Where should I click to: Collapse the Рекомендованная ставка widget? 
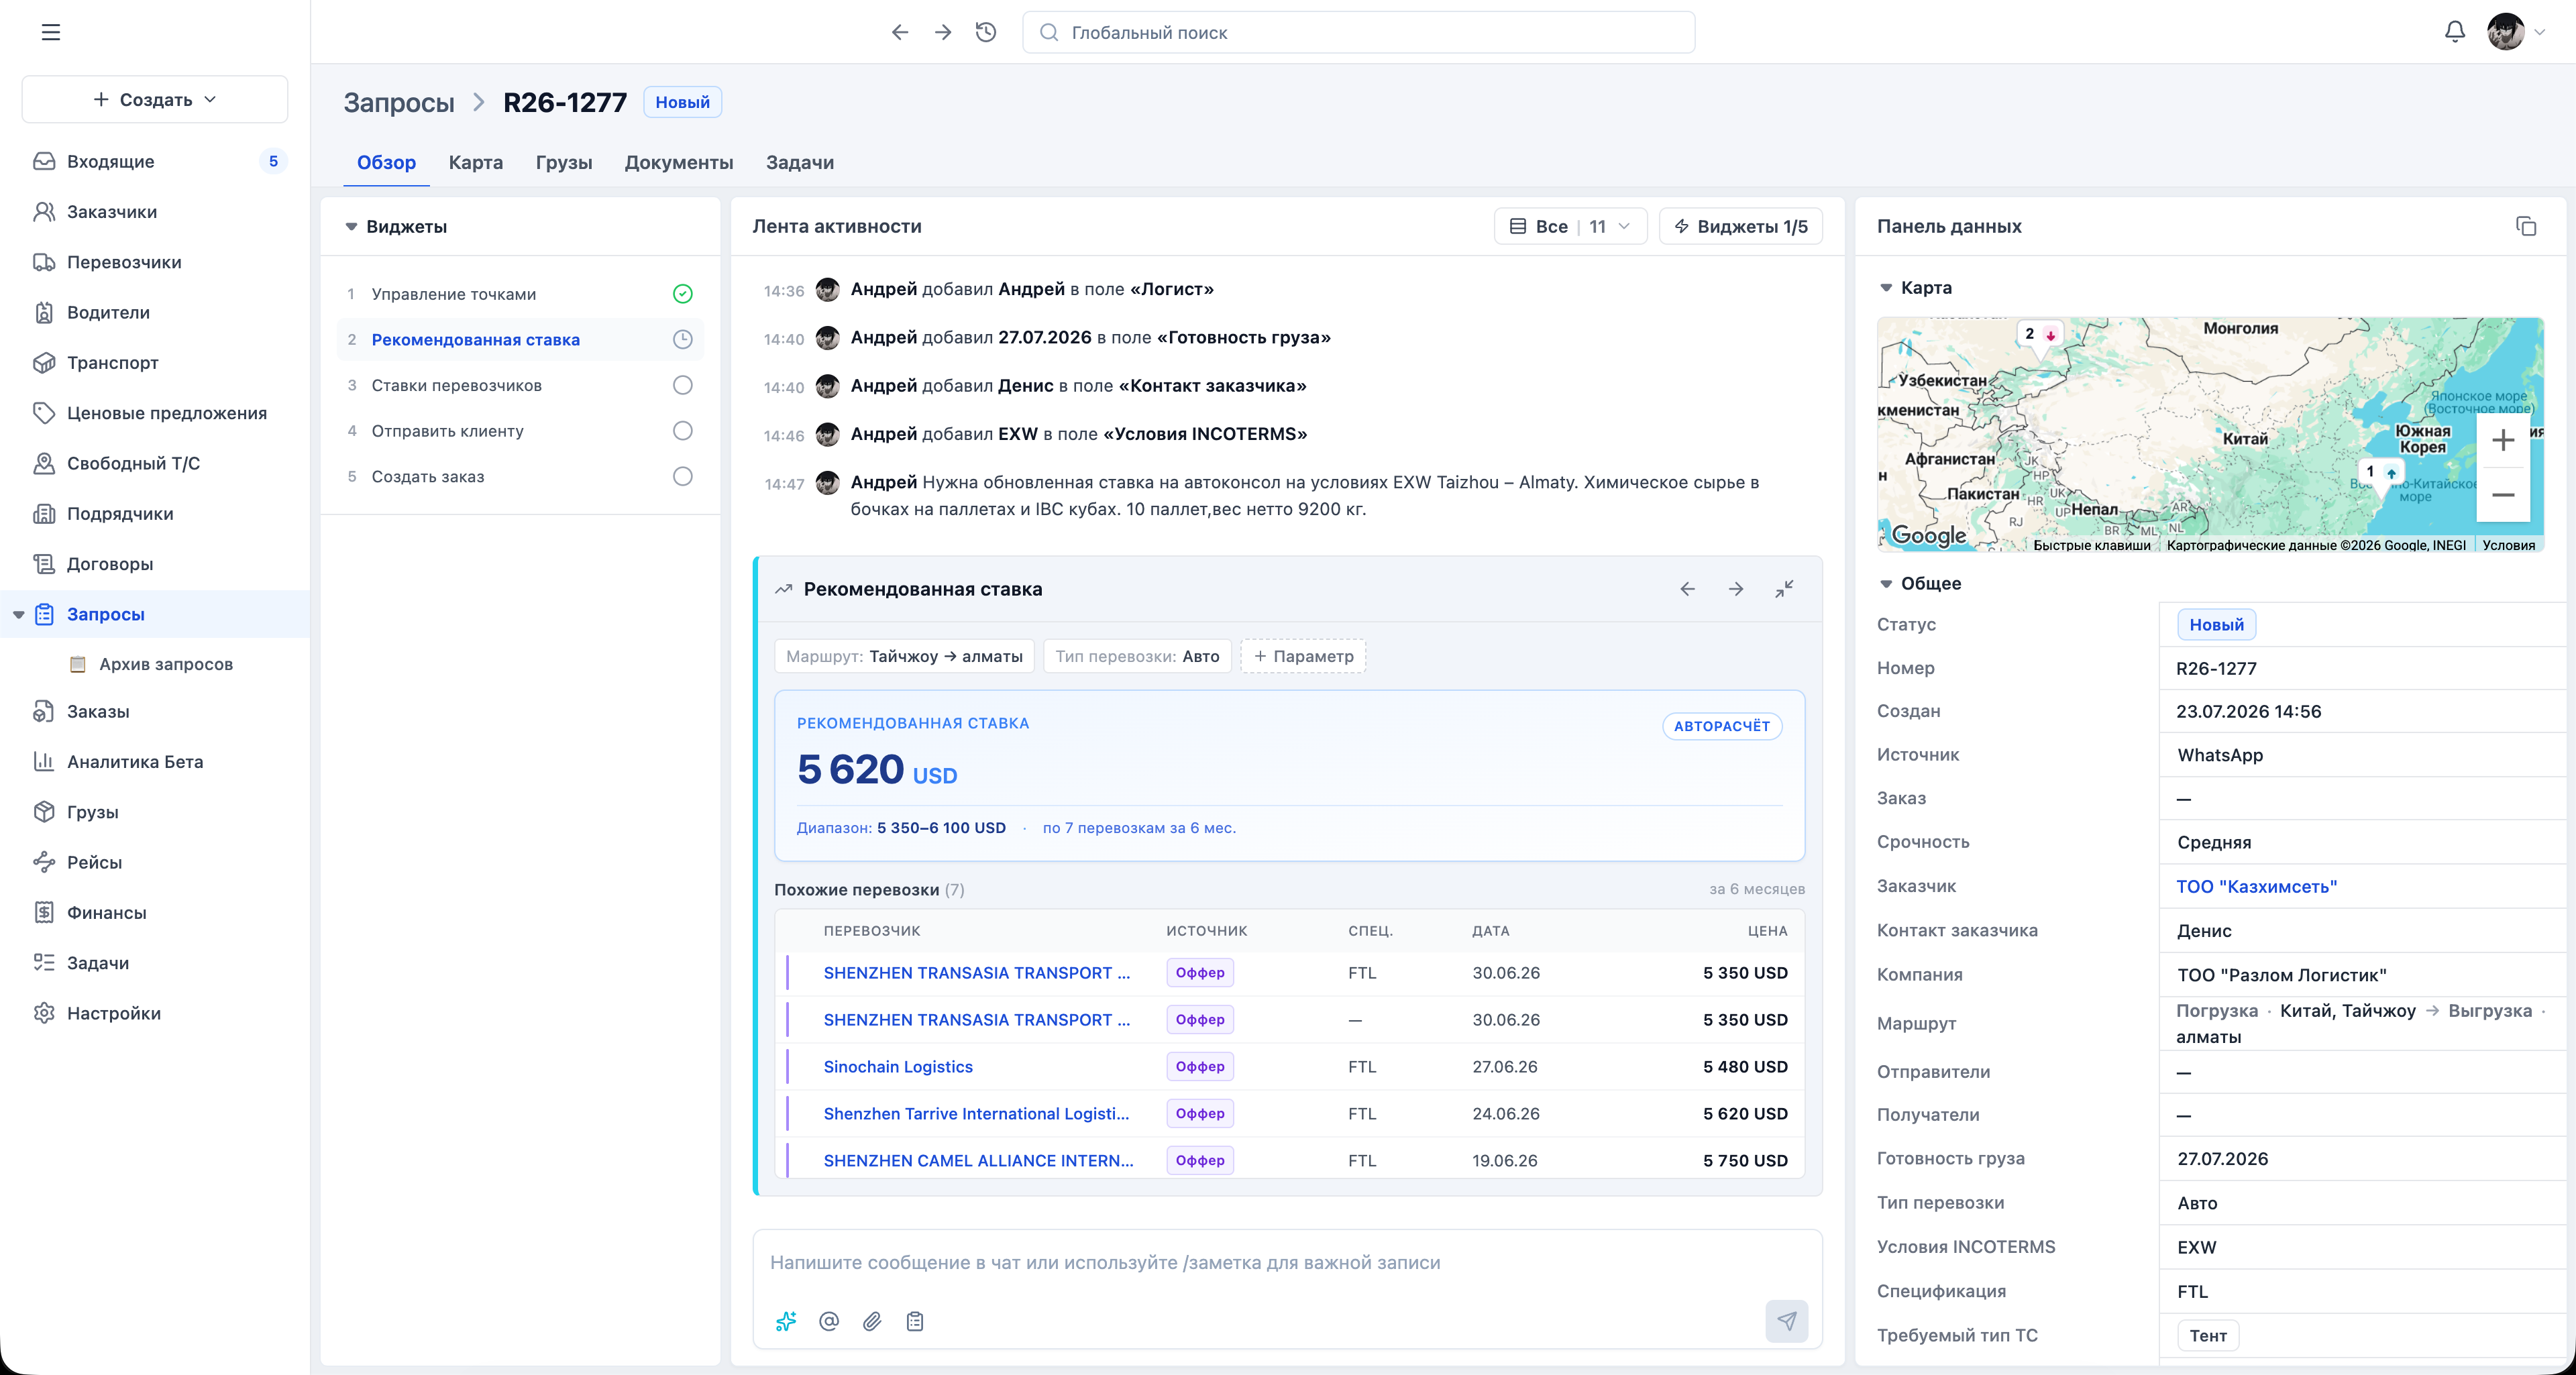click(x=1784, y=589)
